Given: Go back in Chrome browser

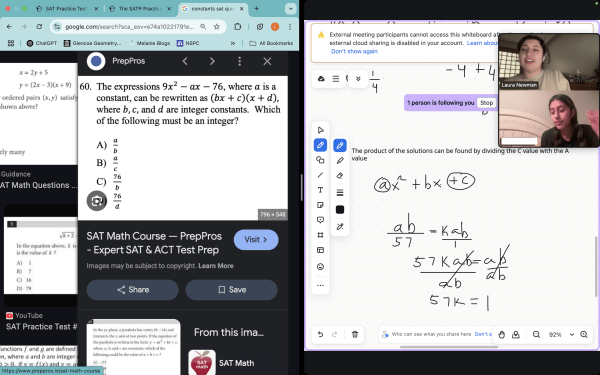Looking at the screenshot, I should coord(10,26).
